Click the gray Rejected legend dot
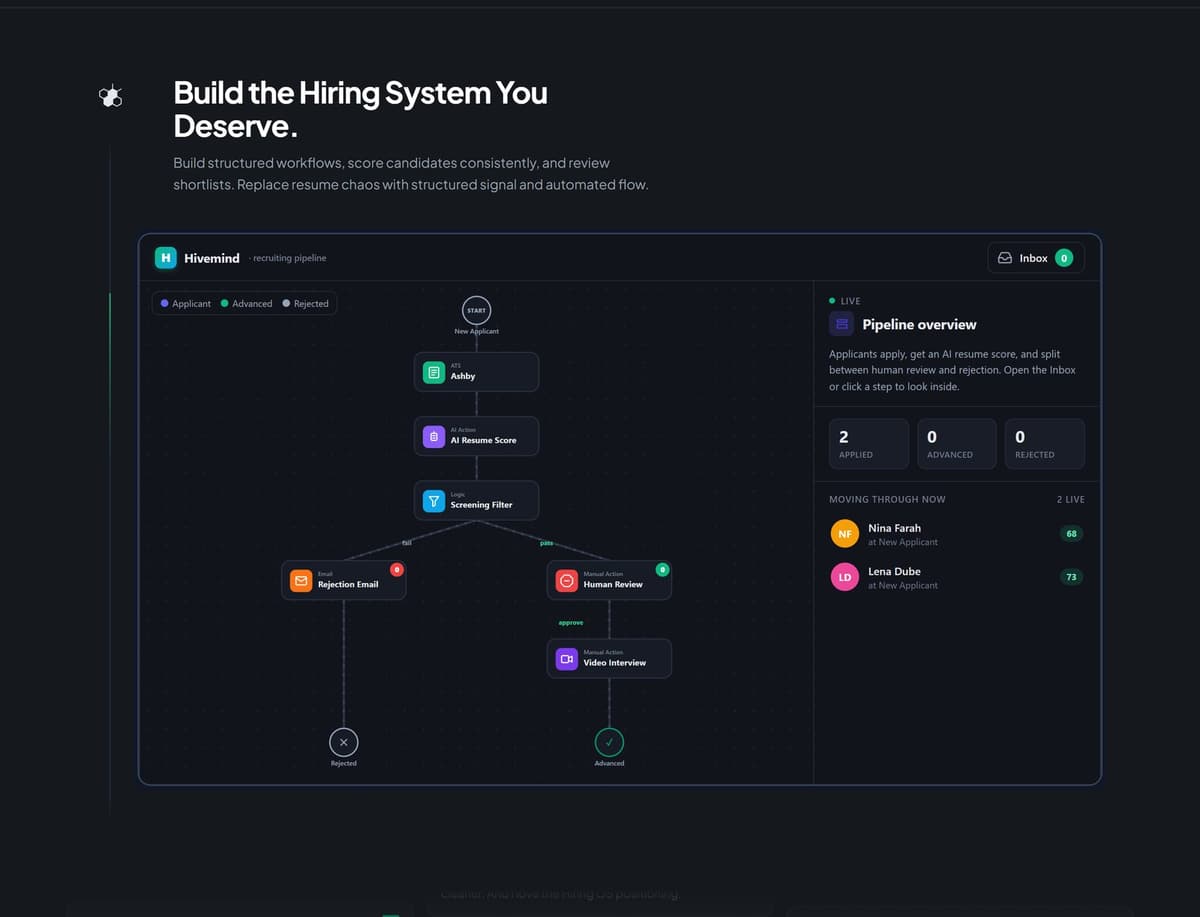 pyautogui.click(x=286, y=303)
